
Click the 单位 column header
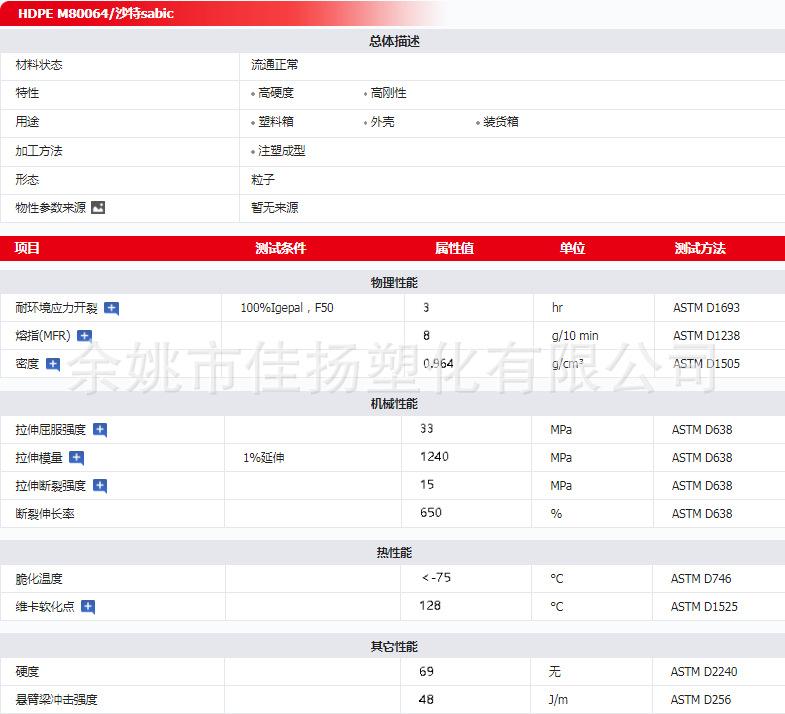572,248
